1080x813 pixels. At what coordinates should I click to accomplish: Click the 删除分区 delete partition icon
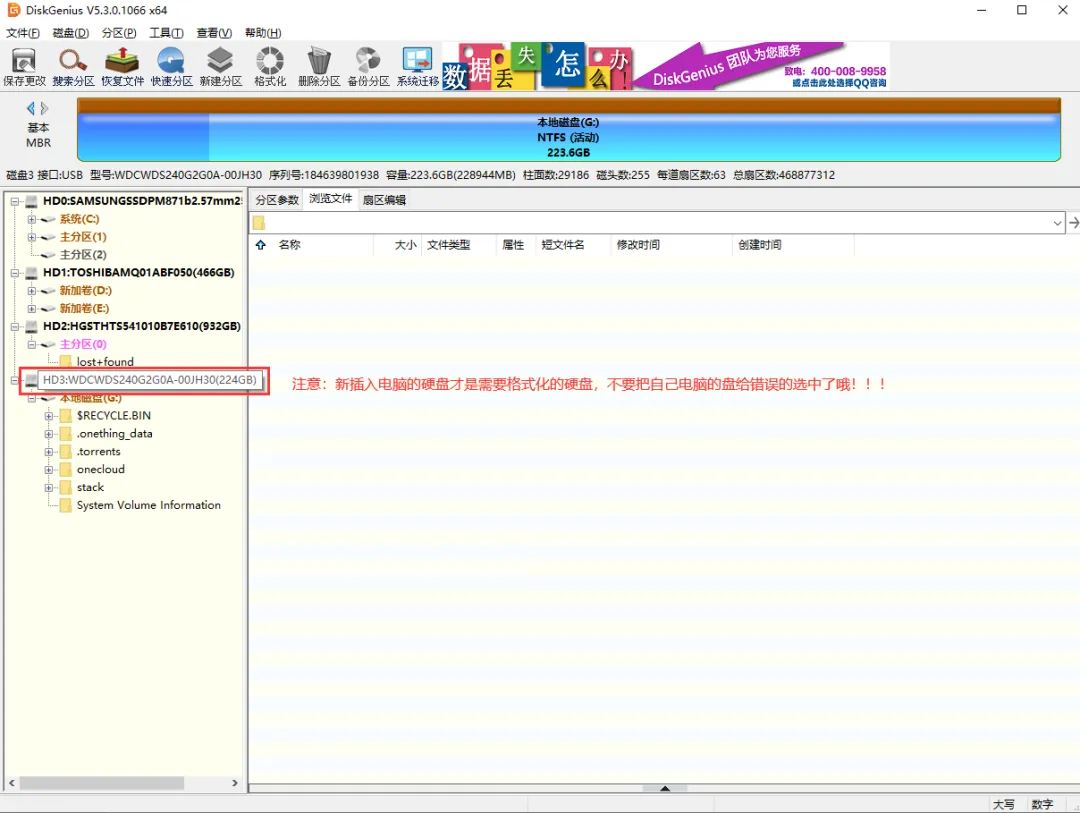[x=319, y=66]
